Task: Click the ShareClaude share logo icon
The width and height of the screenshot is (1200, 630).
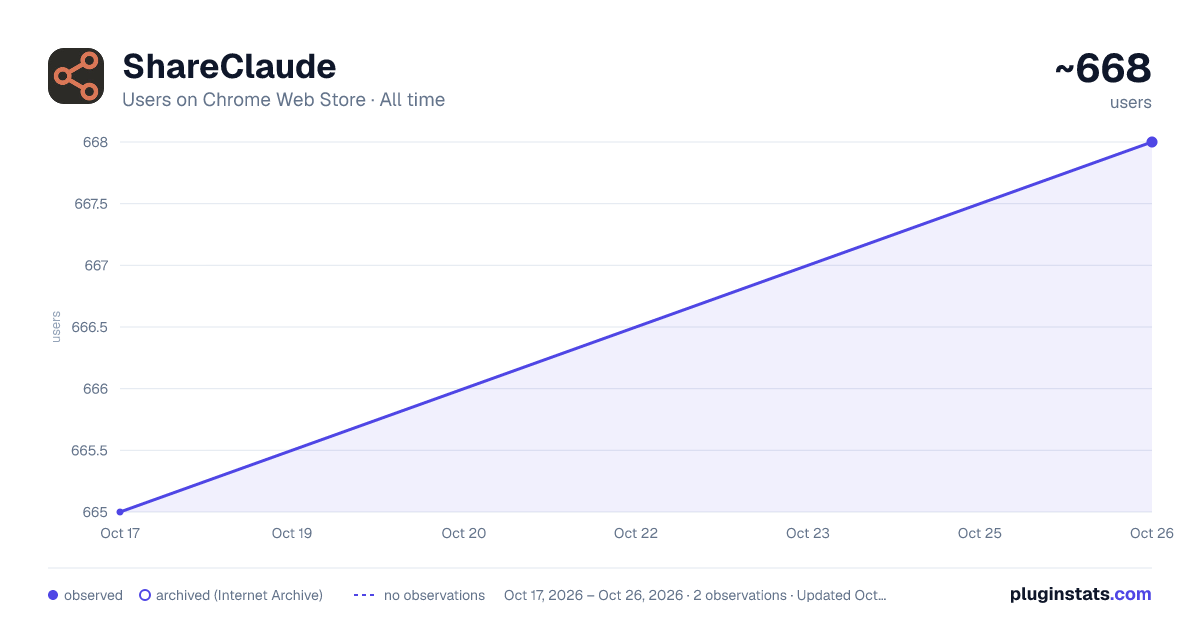Action: tap(76, 76)
